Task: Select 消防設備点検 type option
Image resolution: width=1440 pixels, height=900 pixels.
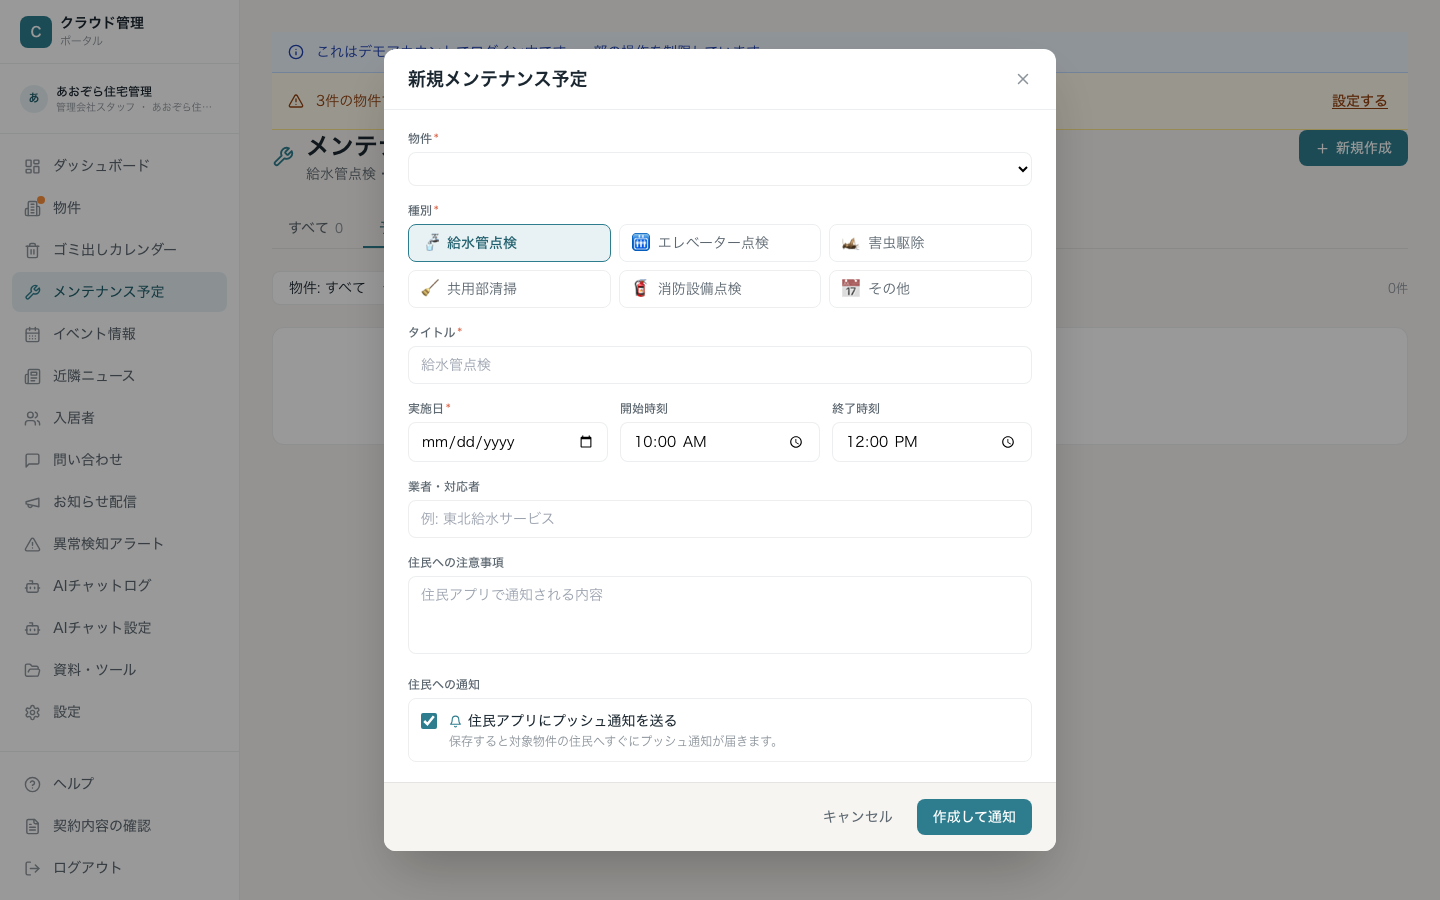Action: tap(720, 289)
